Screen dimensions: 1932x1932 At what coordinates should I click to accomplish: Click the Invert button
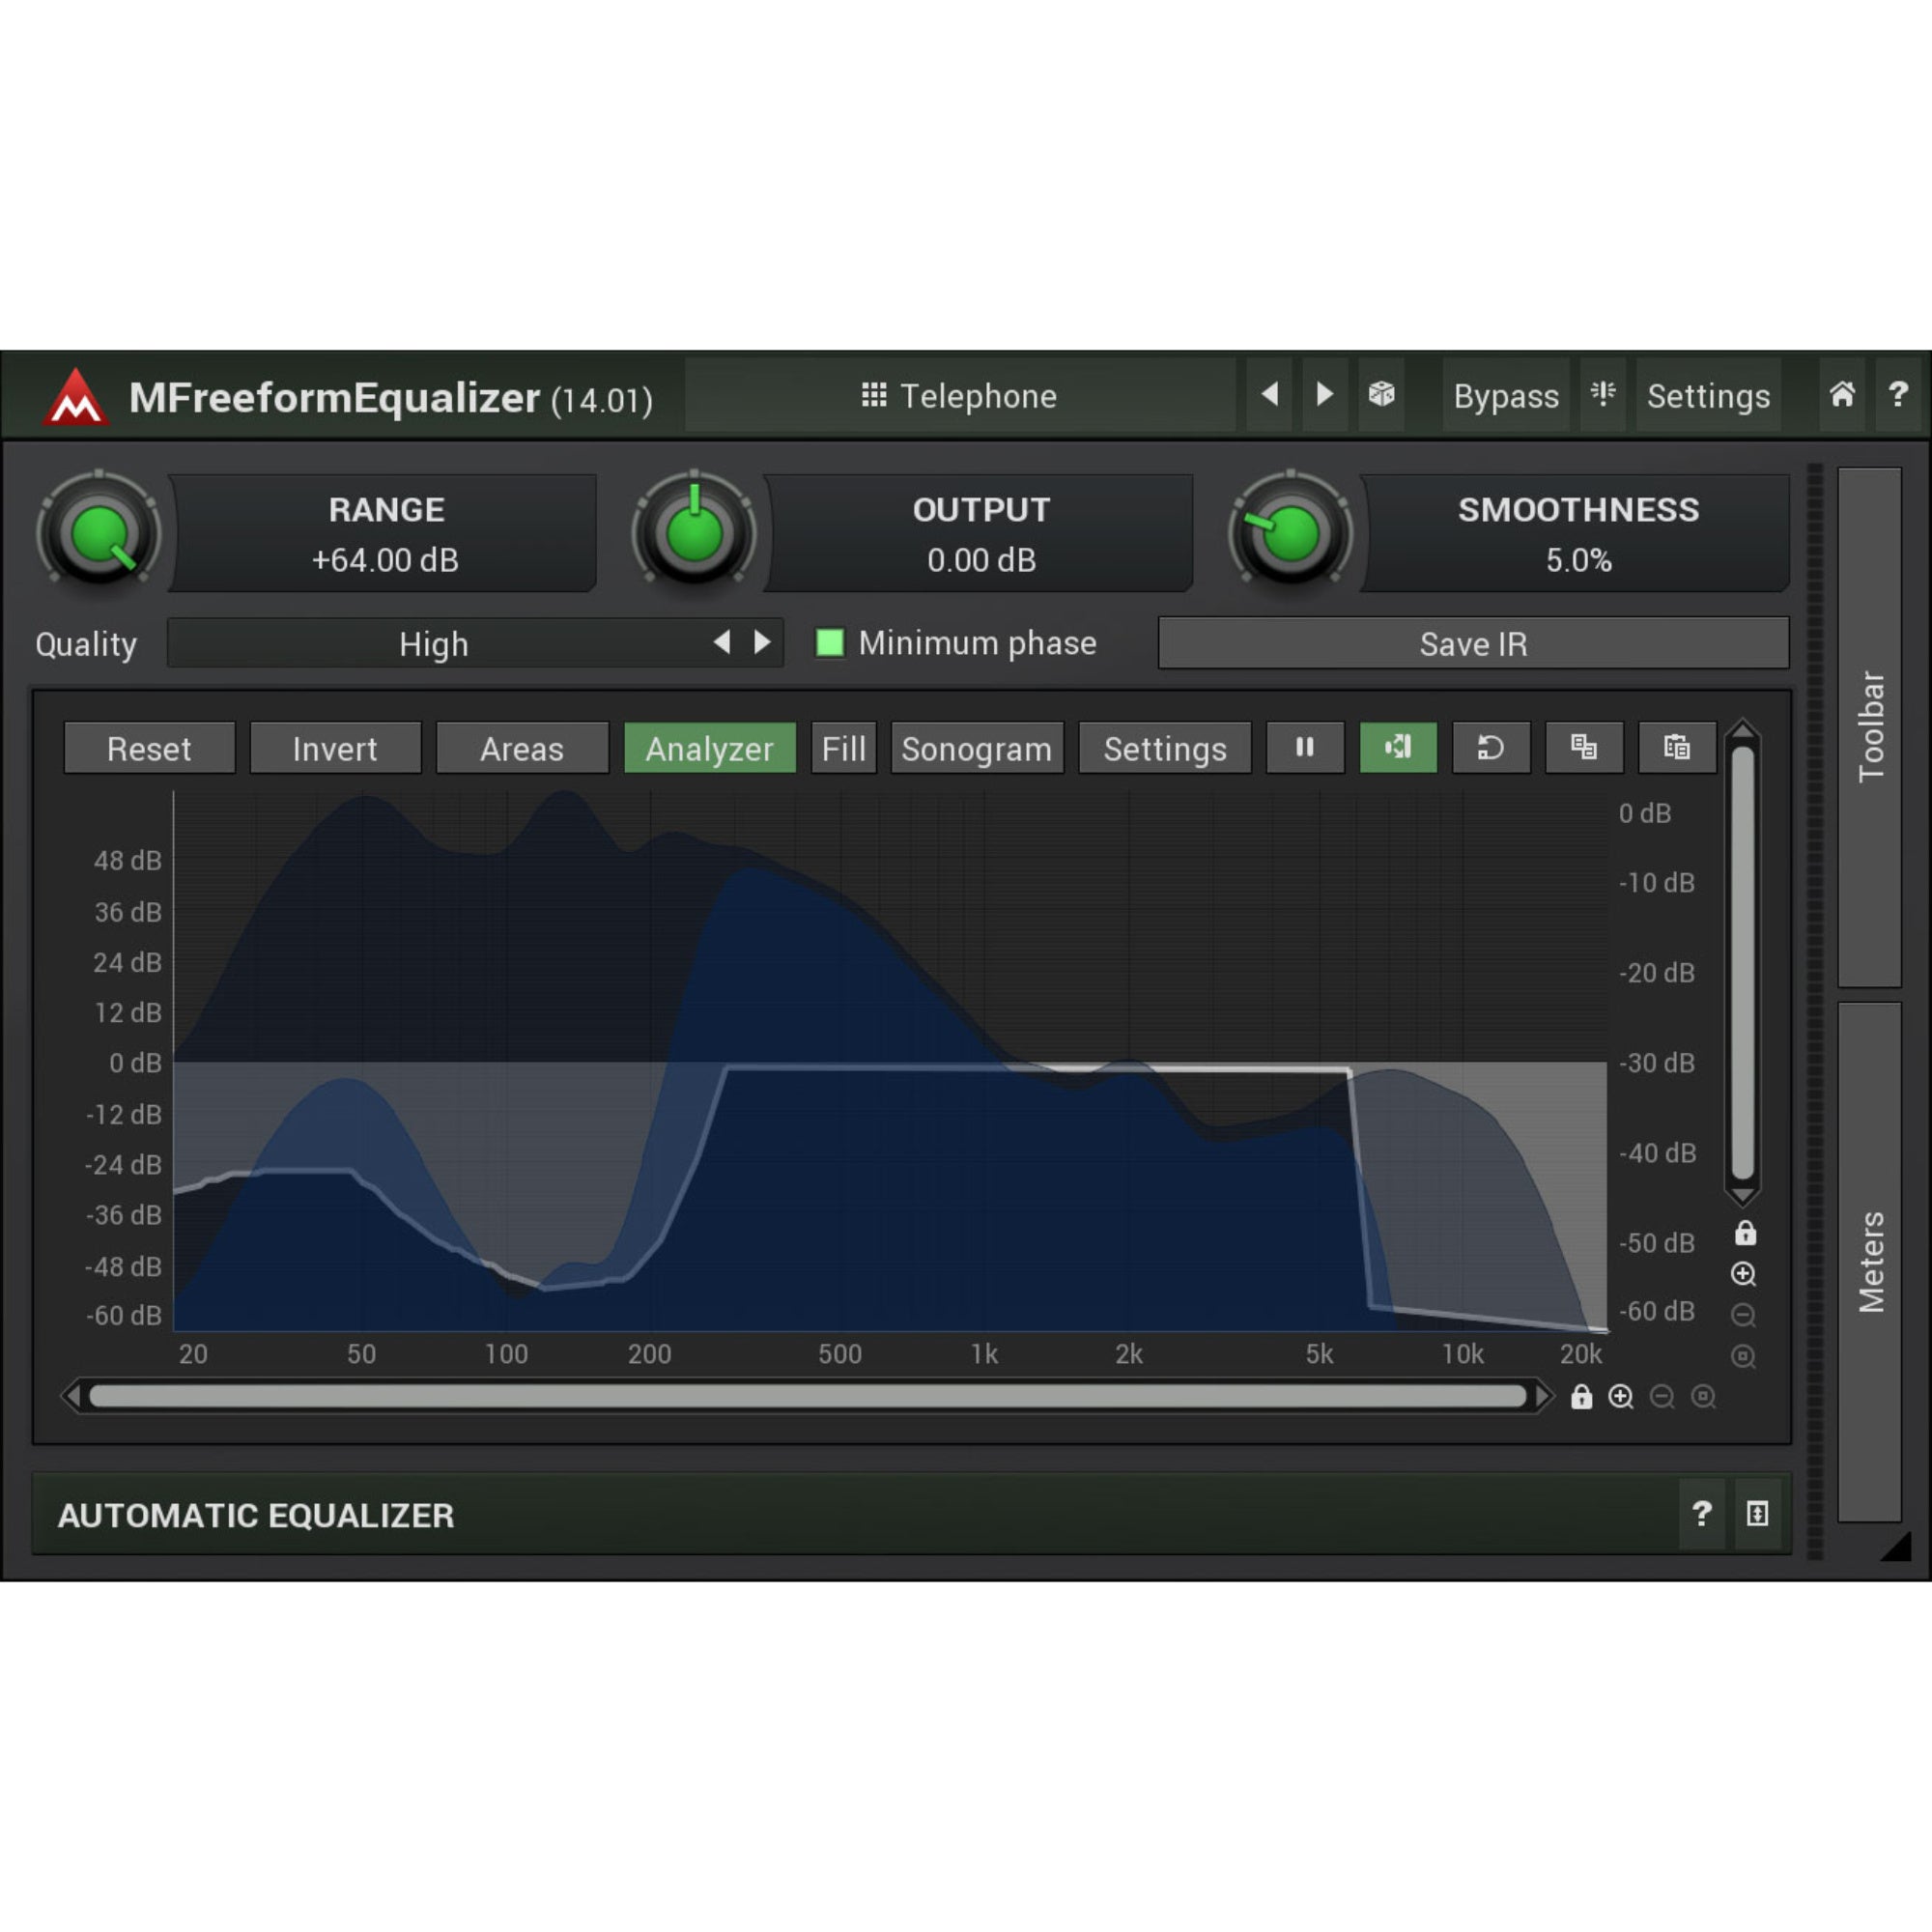tap(335, 748)
